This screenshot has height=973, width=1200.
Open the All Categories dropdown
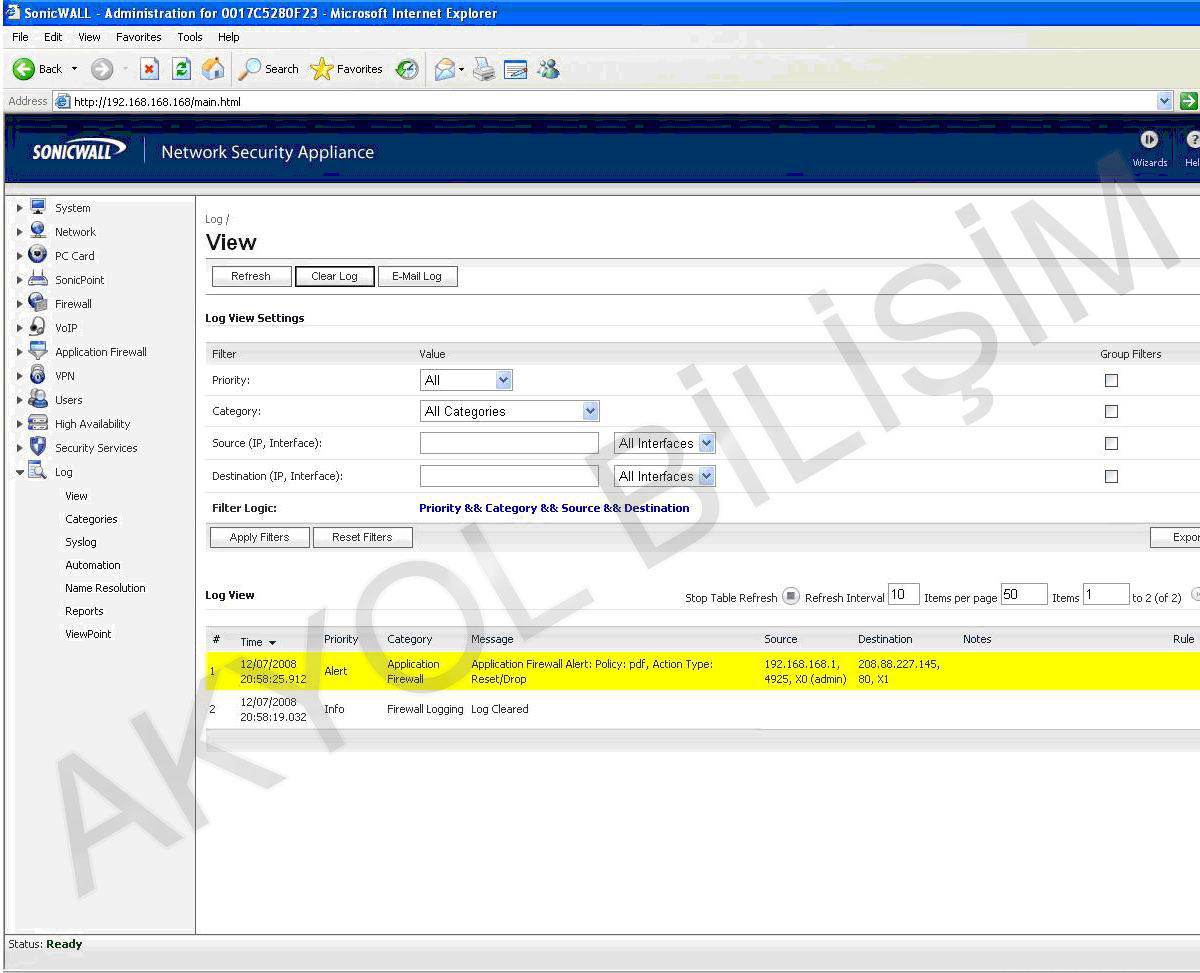(x=510, y=411)
